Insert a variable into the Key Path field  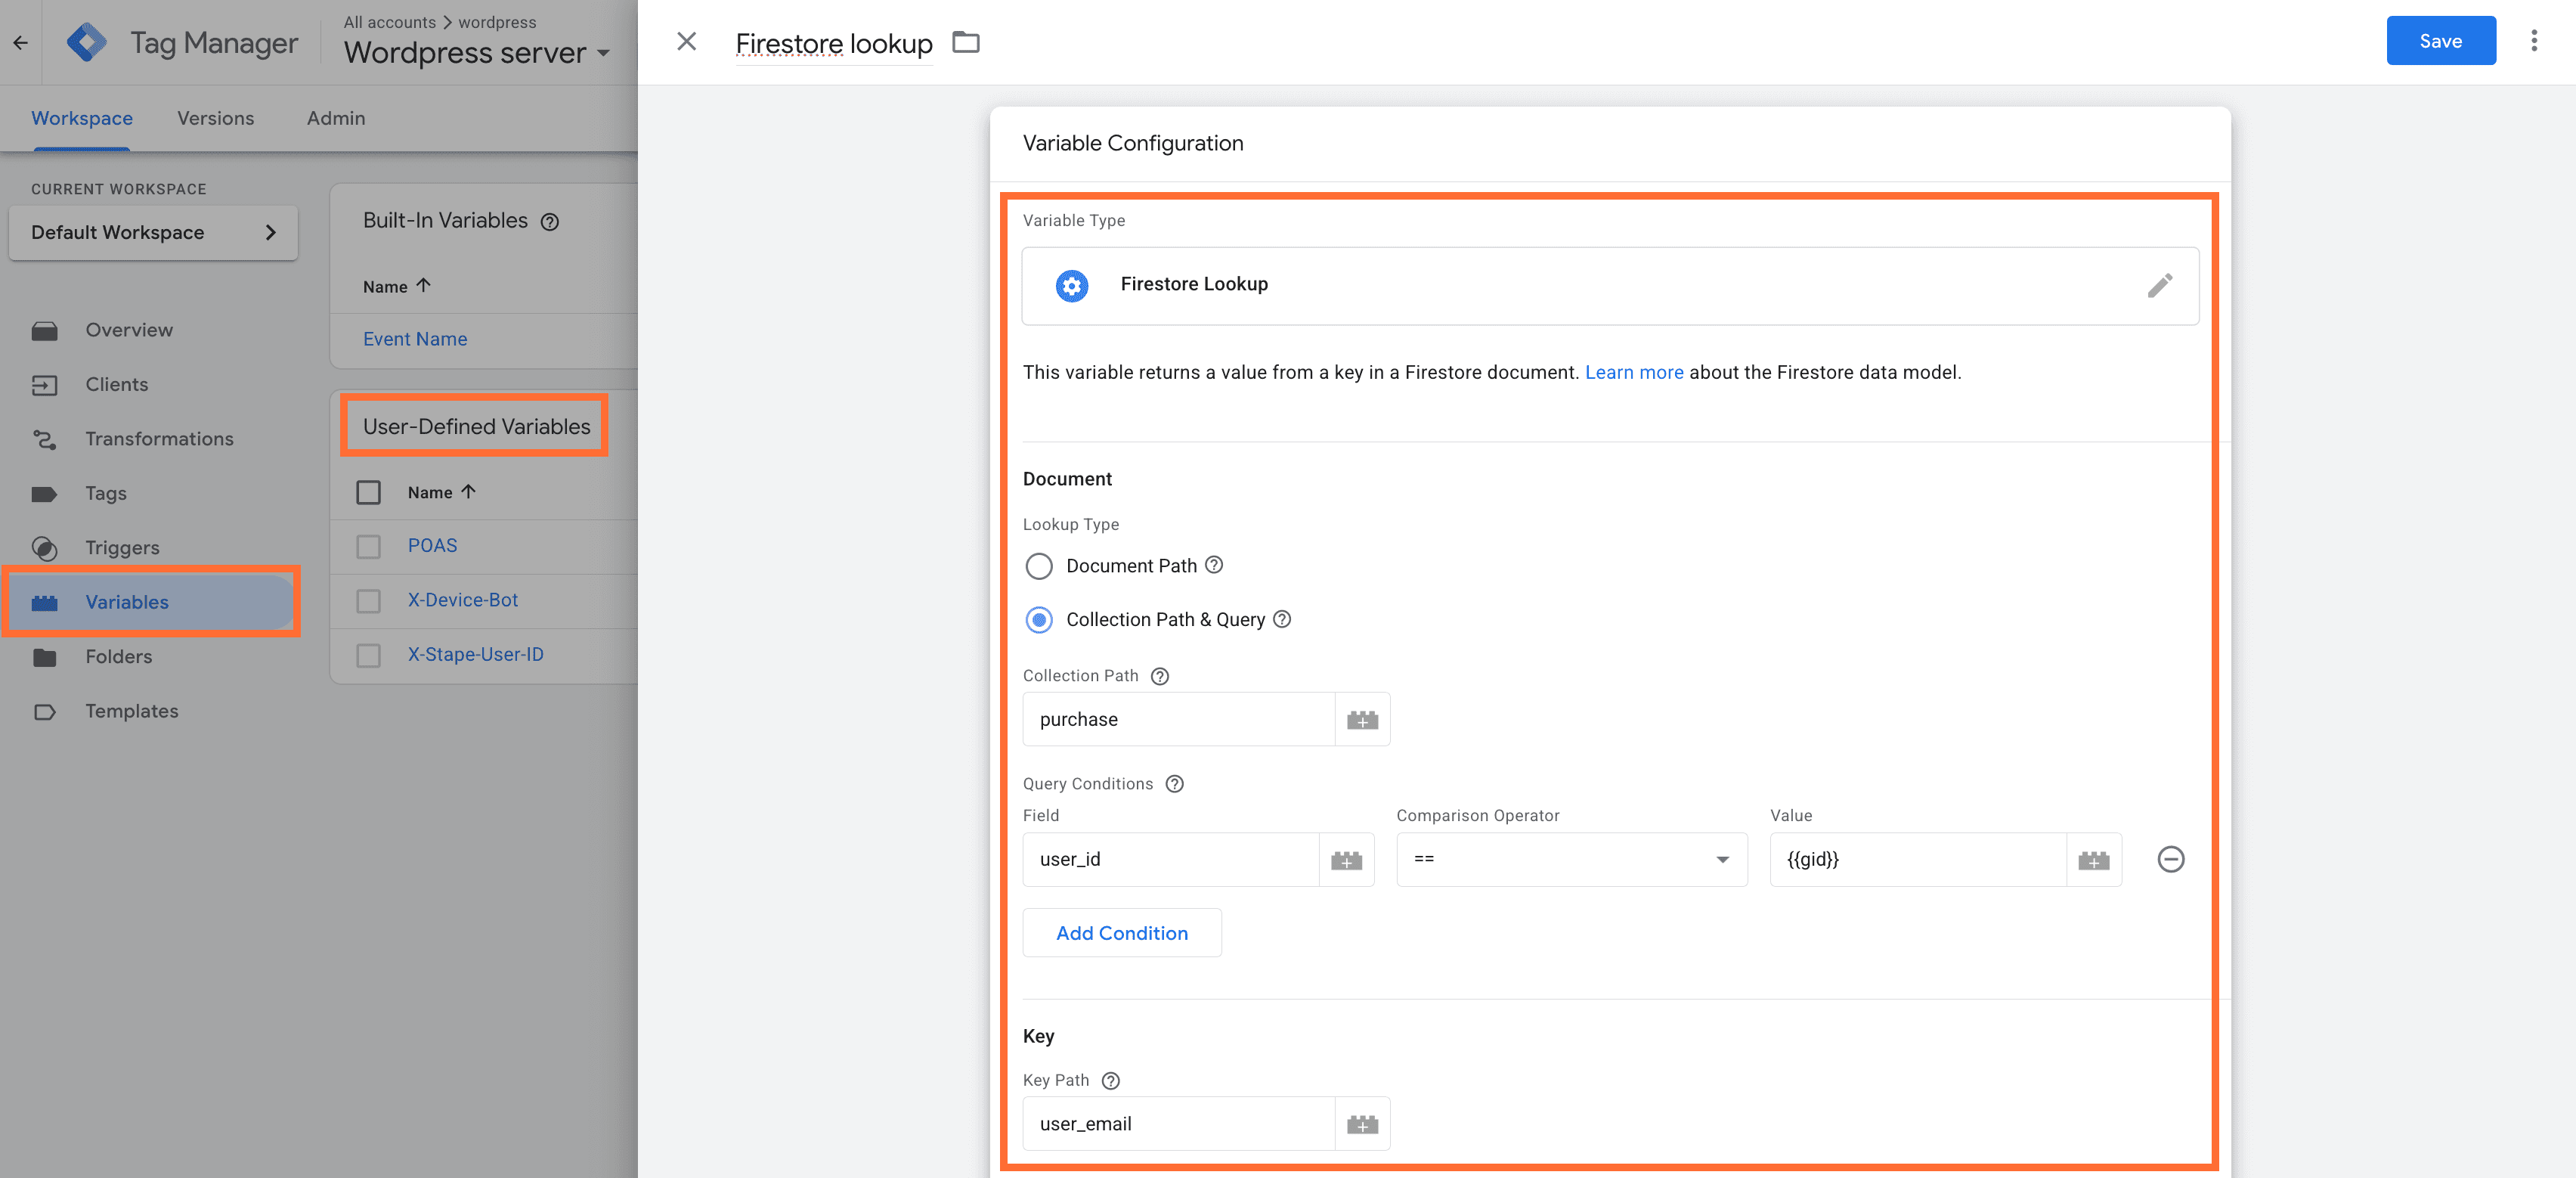coord(1361,1124)
